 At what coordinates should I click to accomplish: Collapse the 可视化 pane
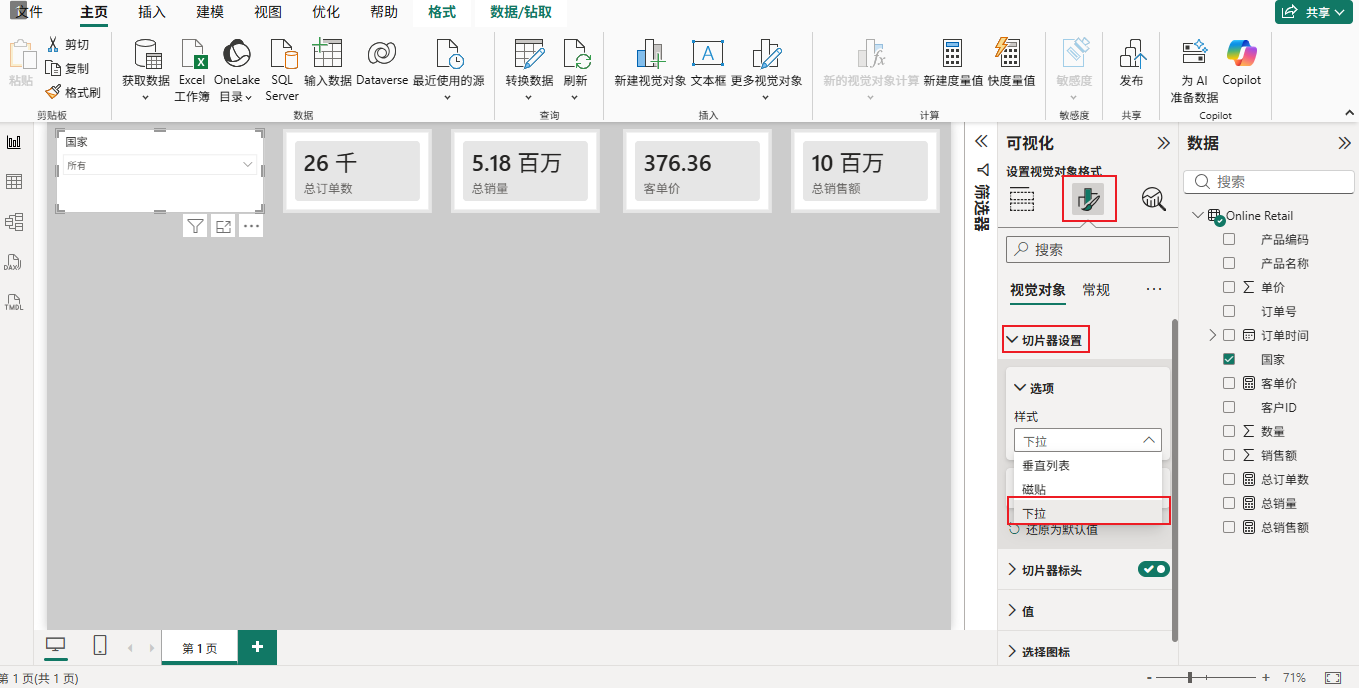pyautogui.click(x=1163, y=143)
